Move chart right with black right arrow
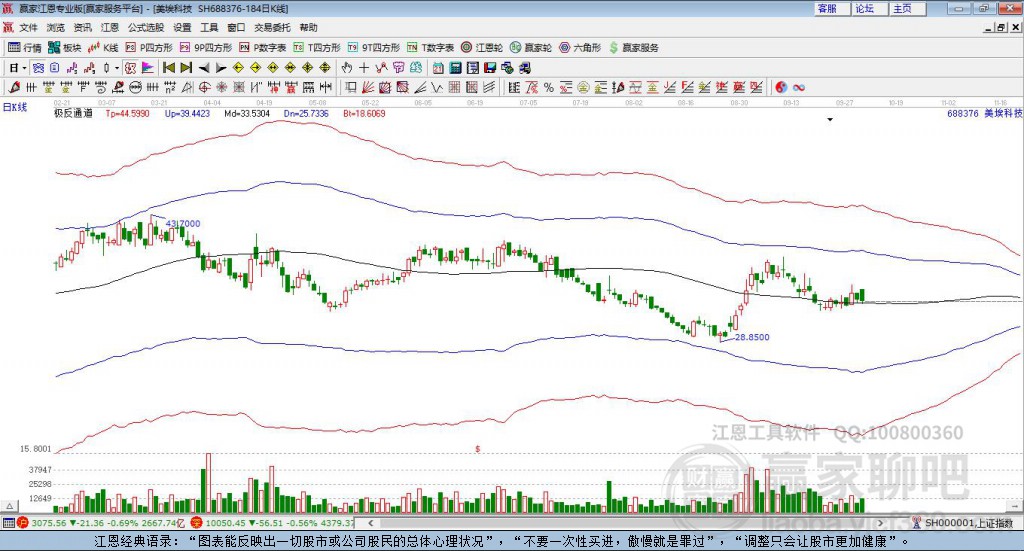The image size is (1024, 551). point(221,68)
